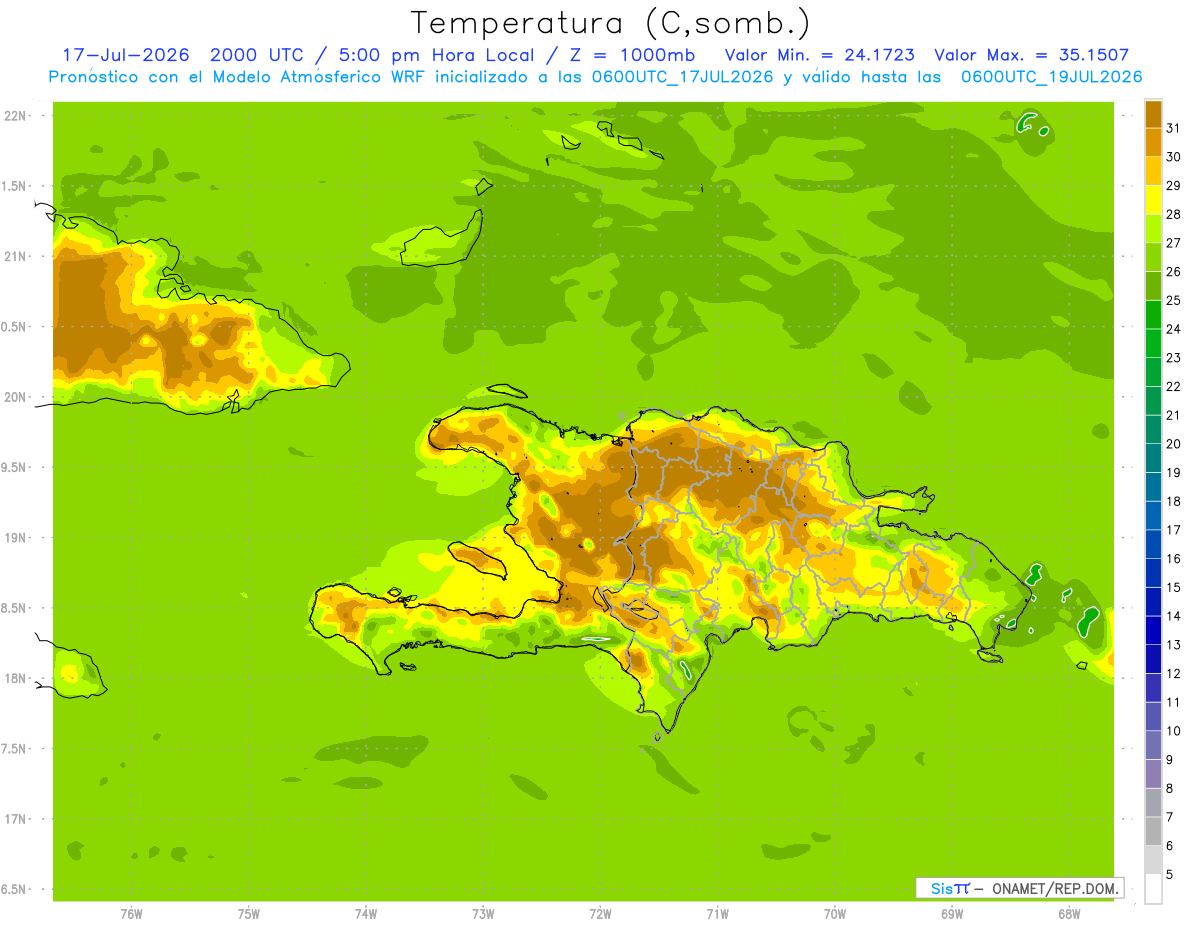This screenshot has width=1200, height=927.
Task: Click the '13' label on the color scale
Action: tap(1174, 645)
